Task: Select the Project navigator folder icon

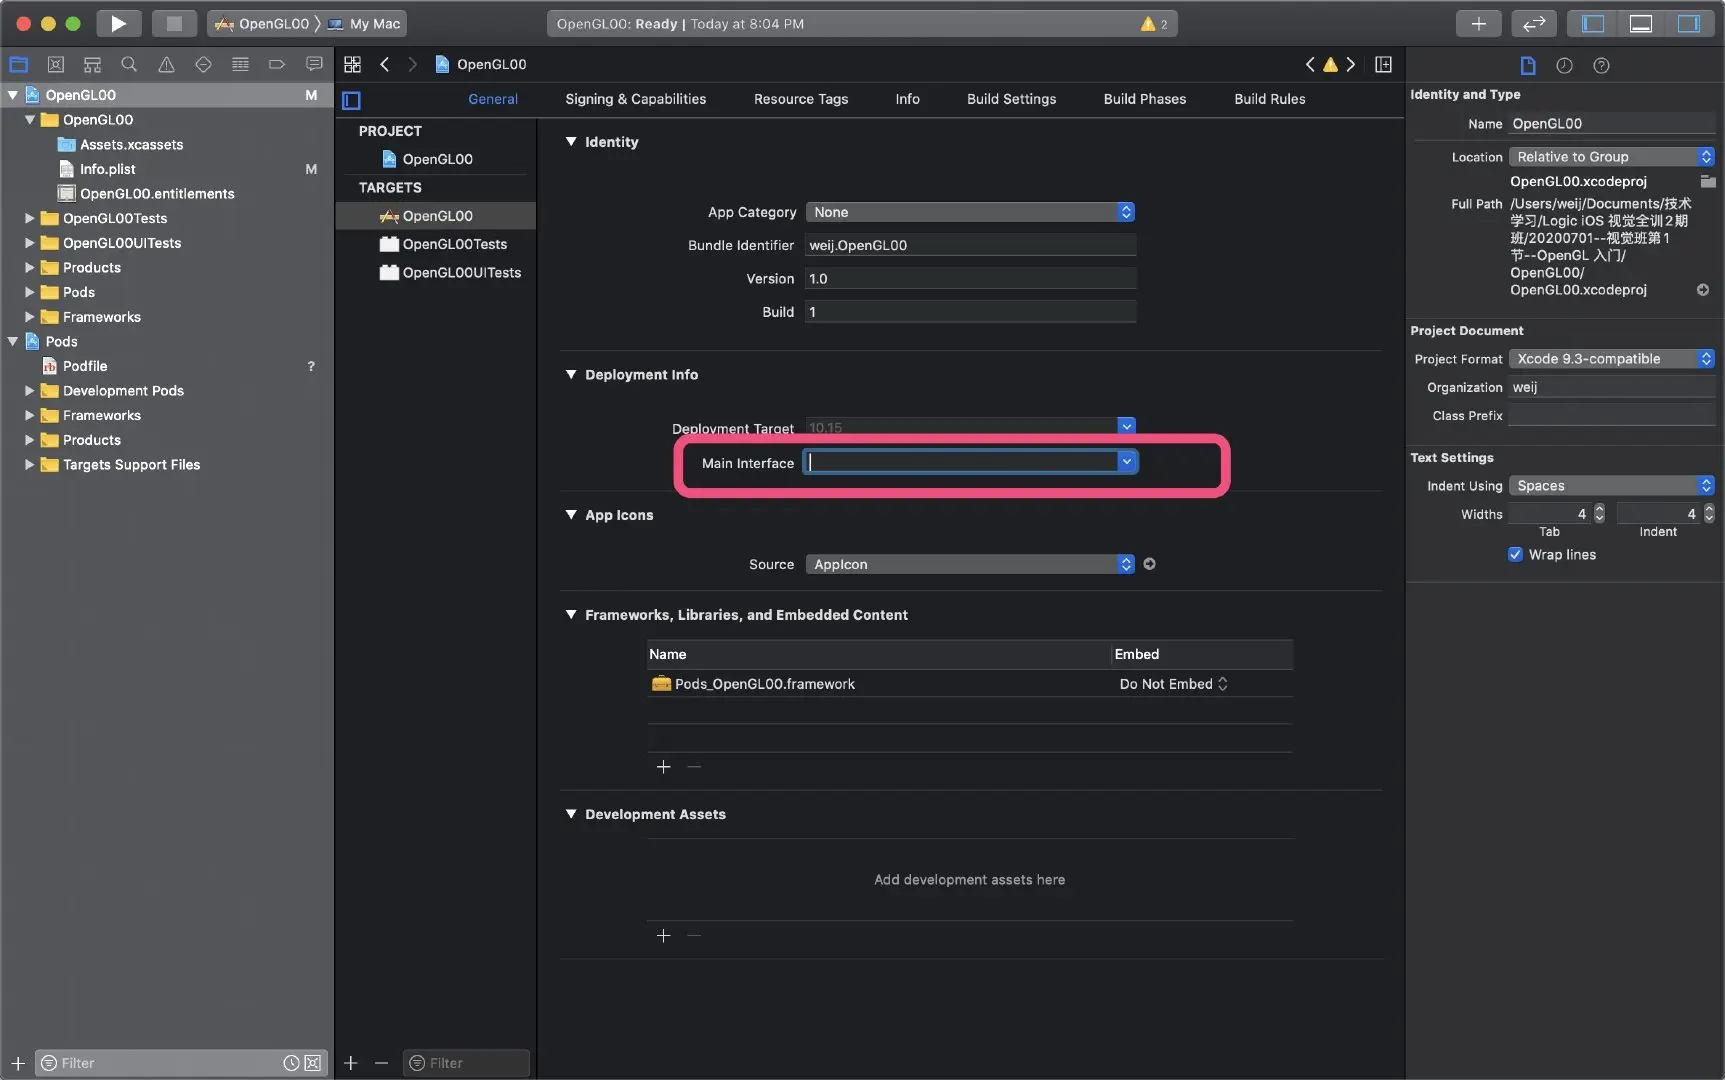Action: tap(18, 64)
